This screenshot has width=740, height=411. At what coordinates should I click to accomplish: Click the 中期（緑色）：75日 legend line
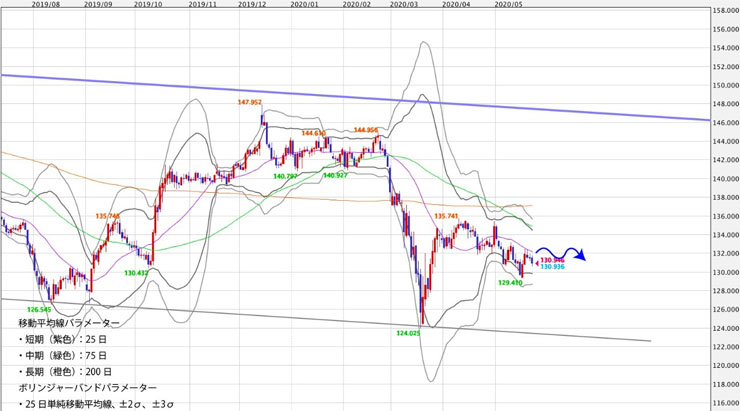tap(63, 355)
